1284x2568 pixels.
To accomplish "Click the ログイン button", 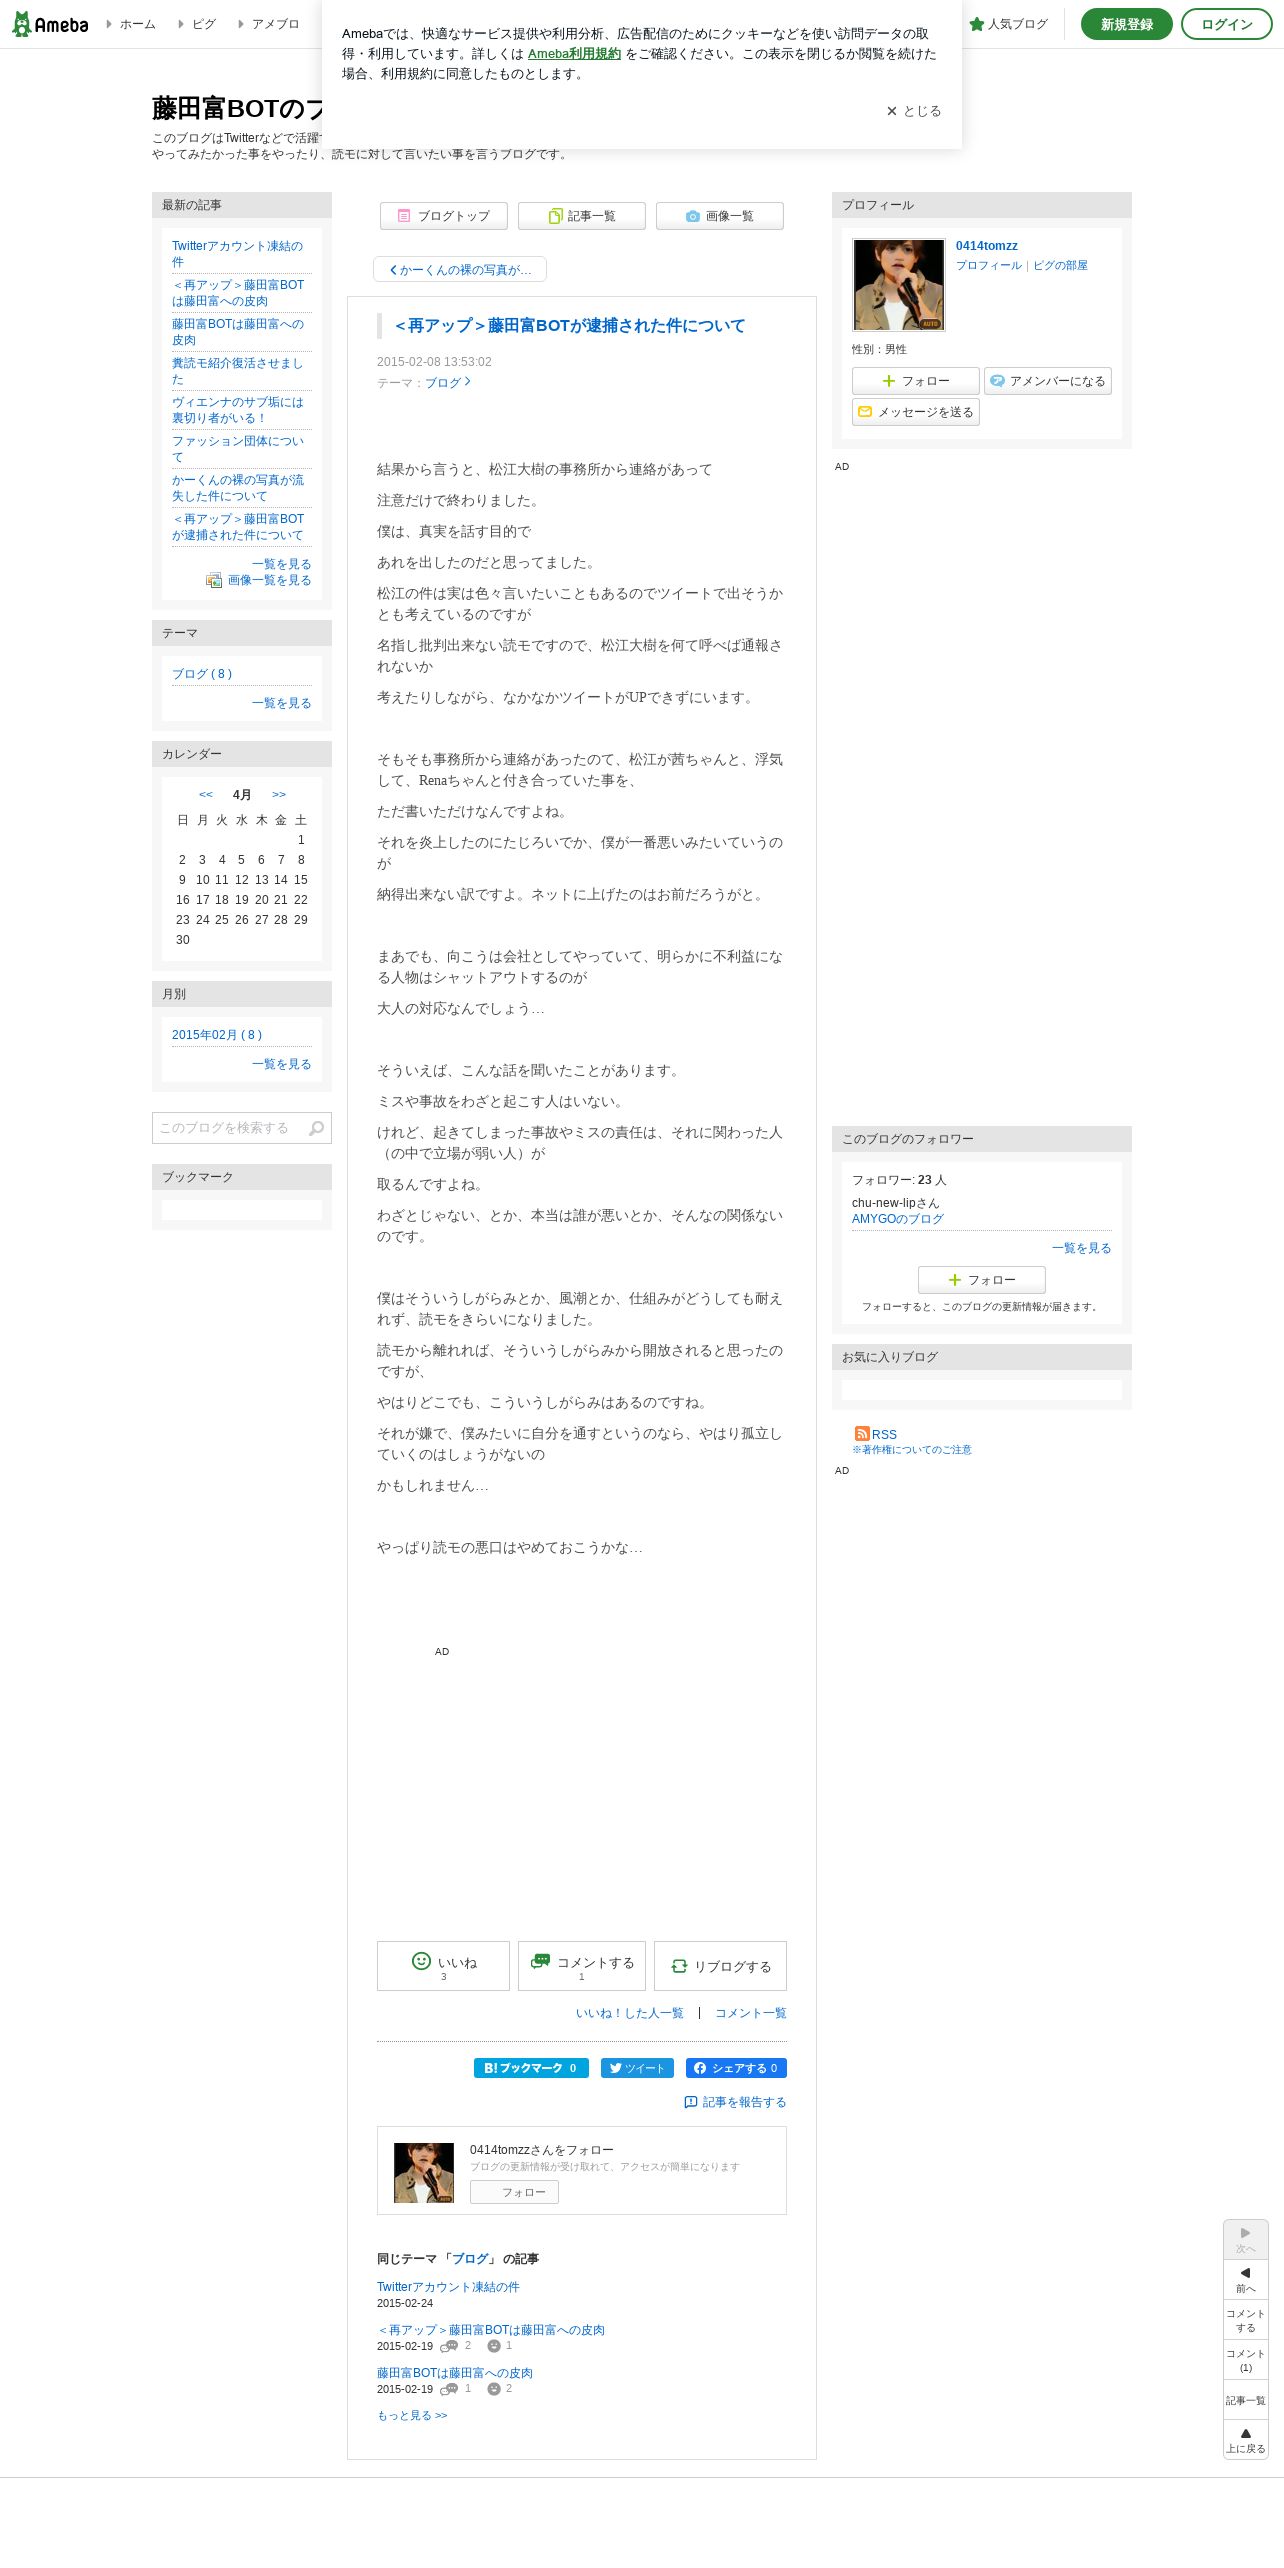I will pyautogui.click(x=1226, y=24).
